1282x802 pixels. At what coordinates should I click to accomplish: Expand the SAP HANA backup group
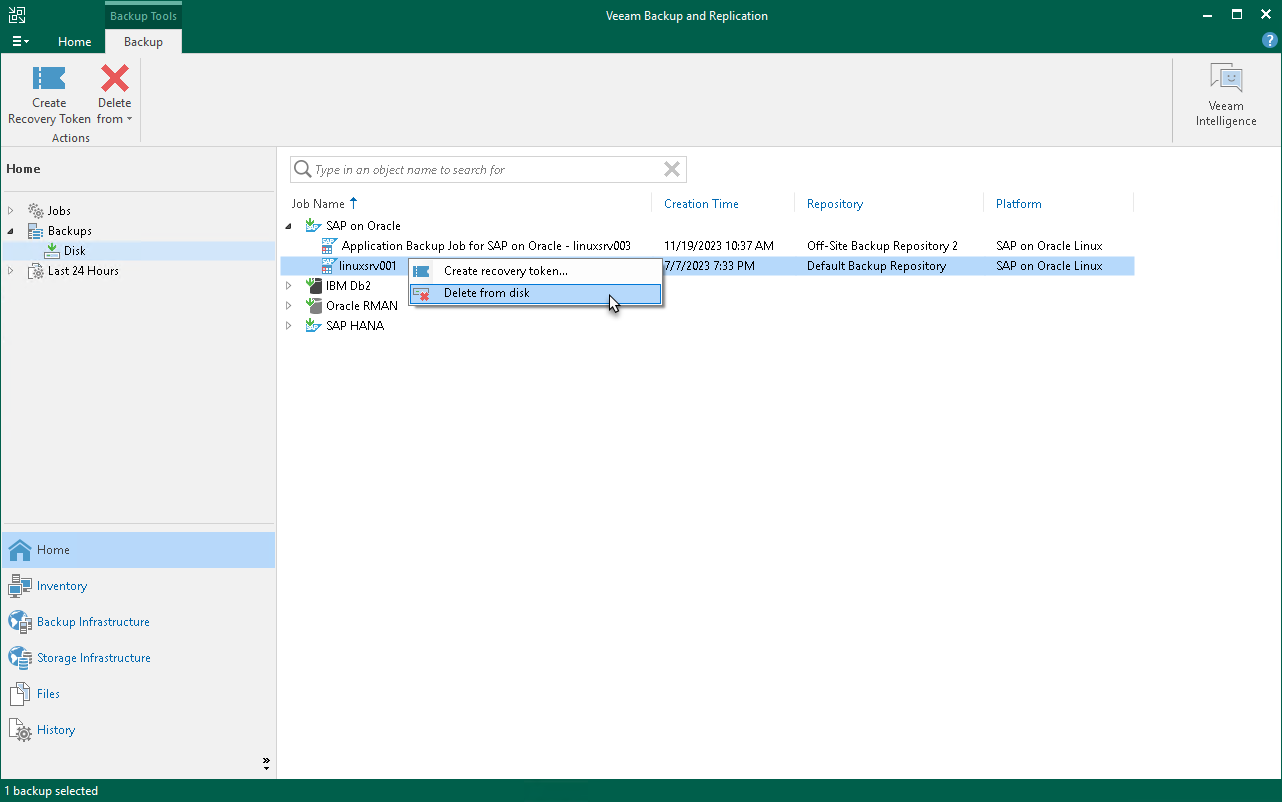289,326
